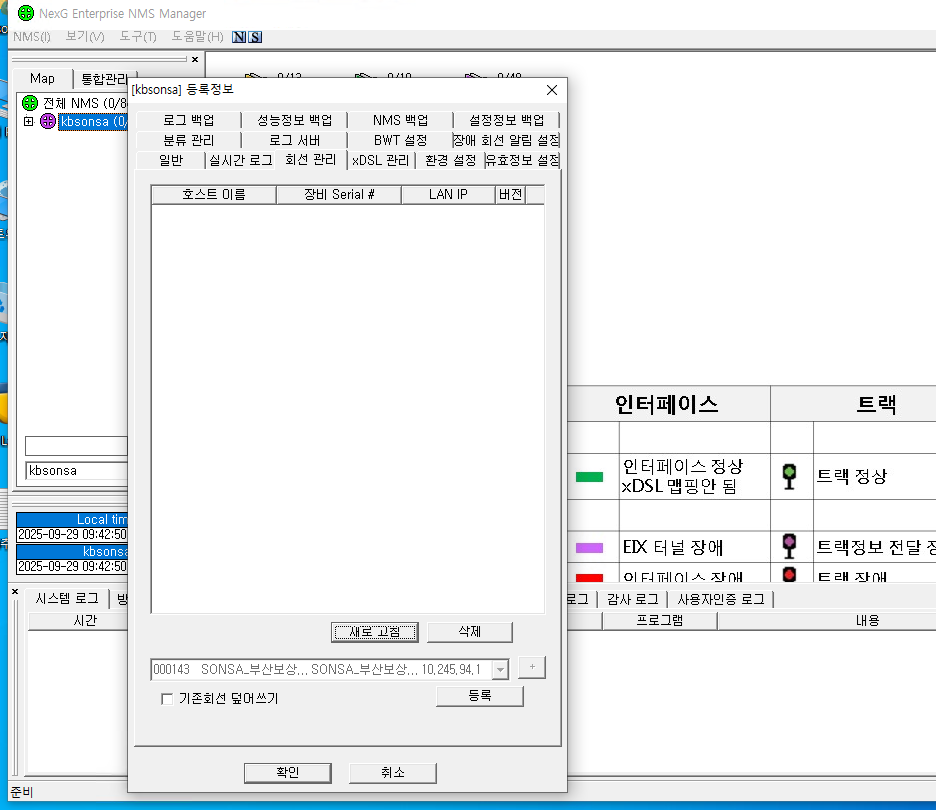
Task: Click the purple 트랙정보 전달 signal icon
Action: pyautogui.click(x=789, y=546)
